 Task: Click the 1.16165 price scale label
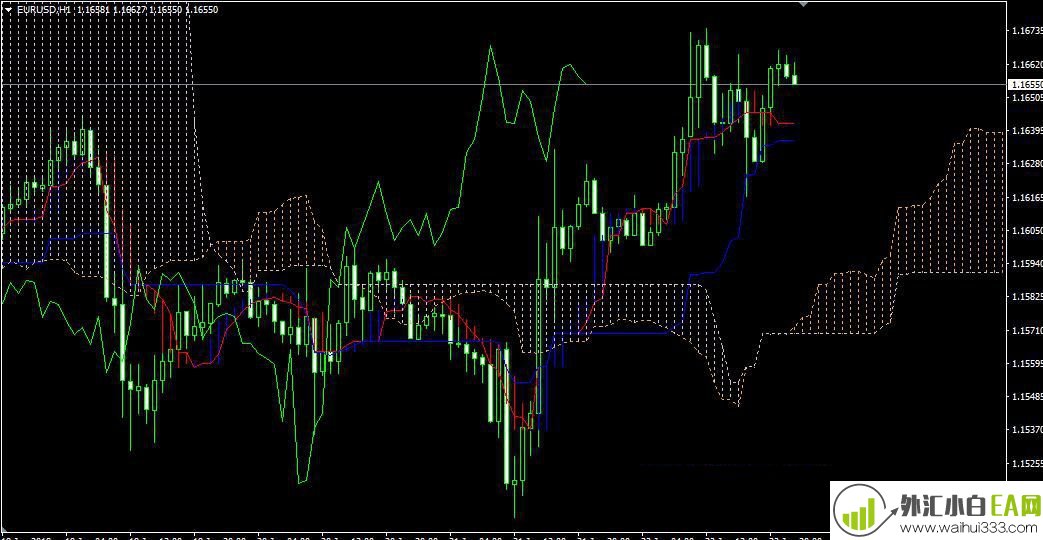point(1026,198)
